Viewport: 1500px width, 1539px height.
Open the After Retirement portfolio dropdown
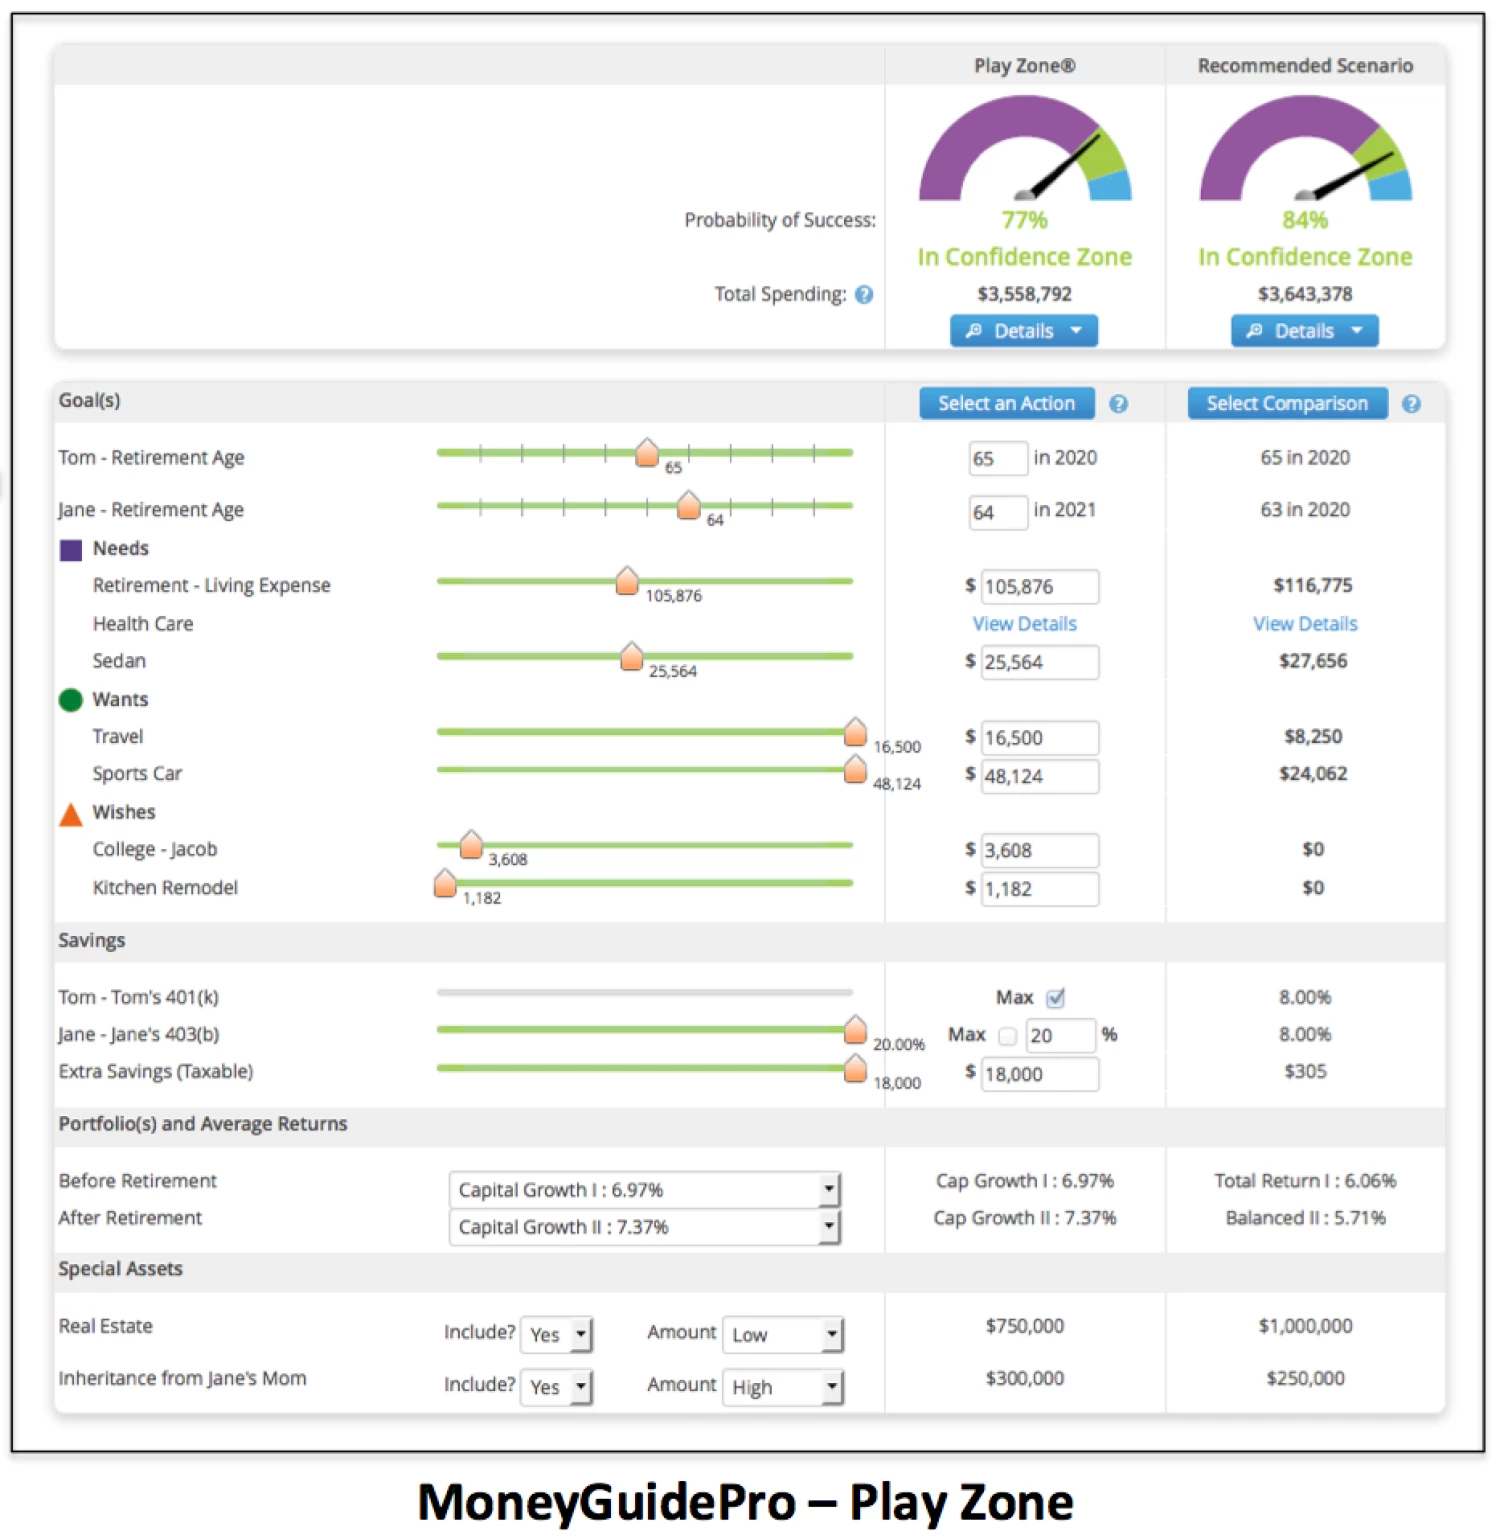click(x=827, y=1227)
